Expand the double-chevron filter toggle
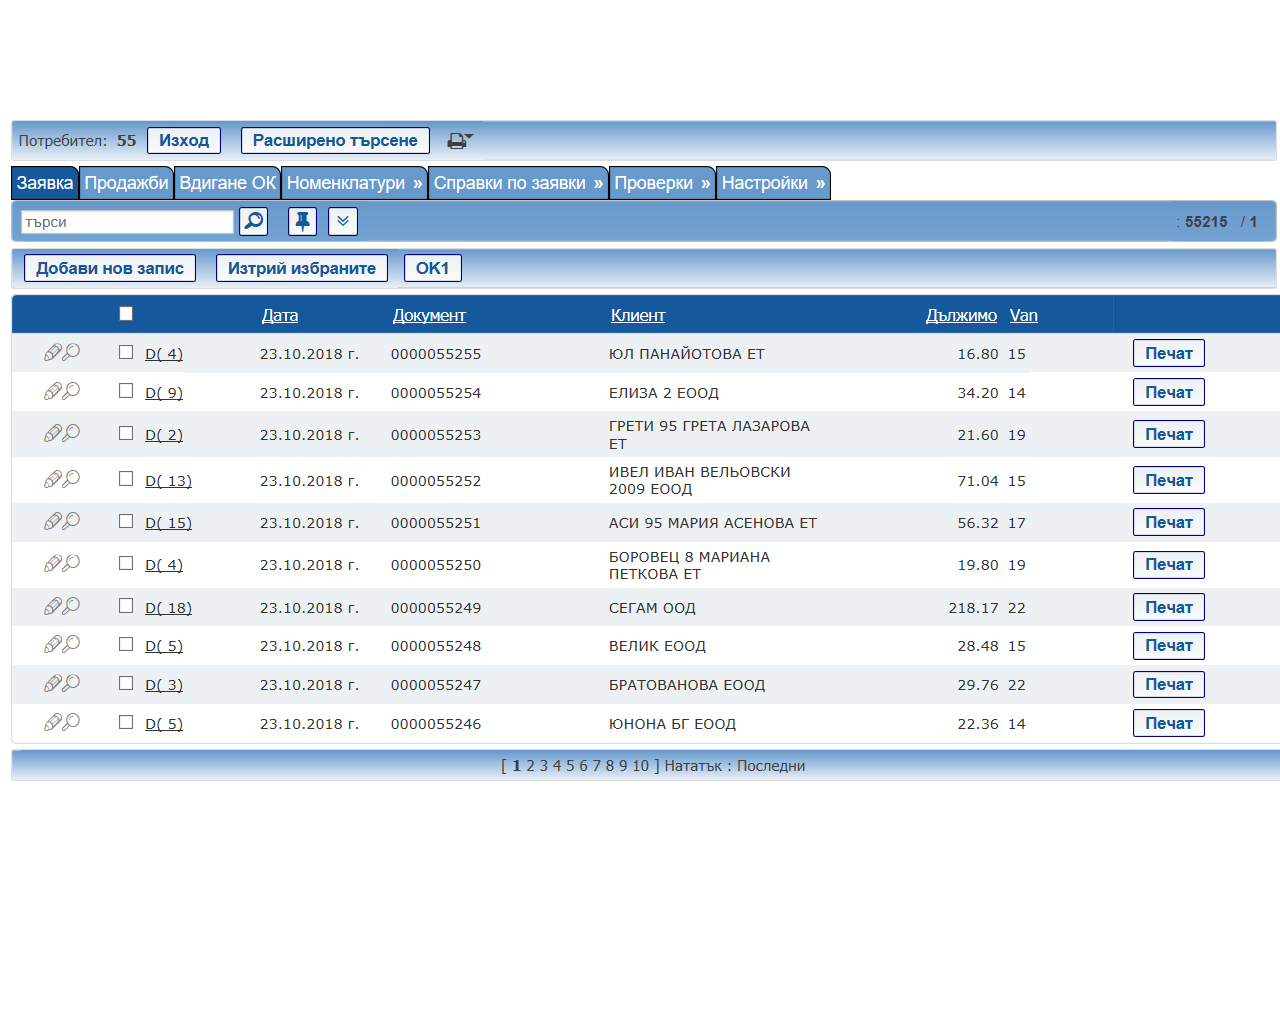Screen dimensions: 1280x1024 343,221
